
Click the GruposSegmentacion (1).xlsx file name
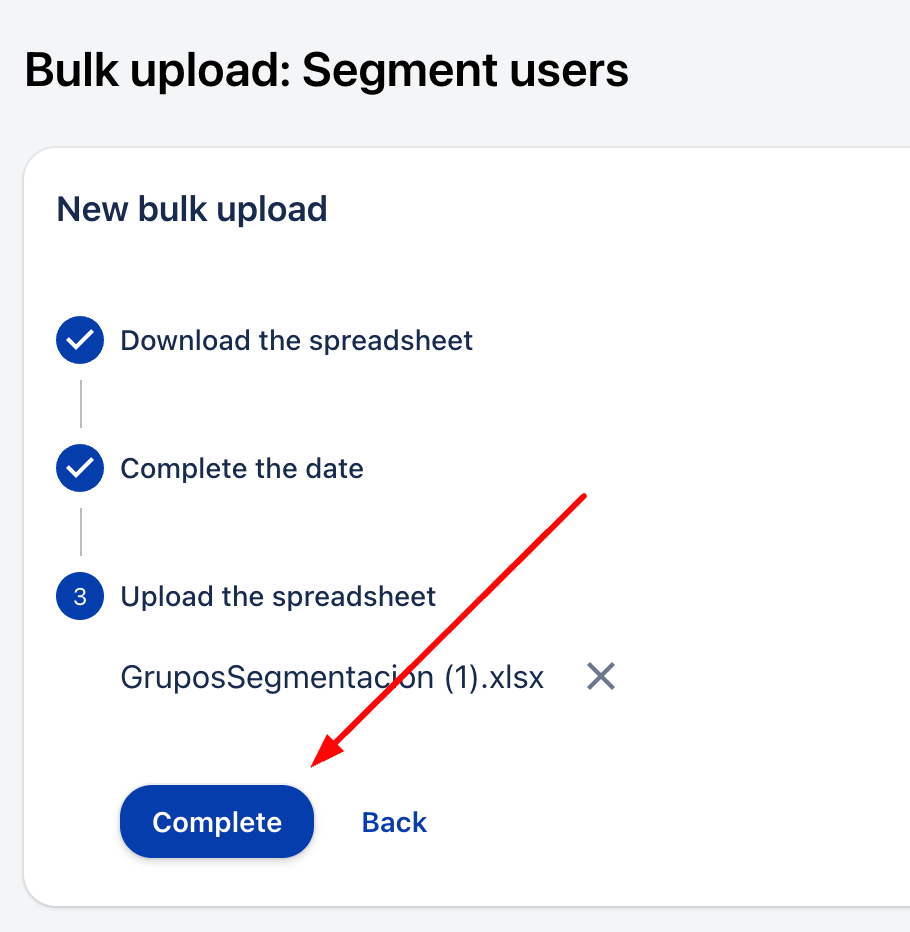pos(332,677)
